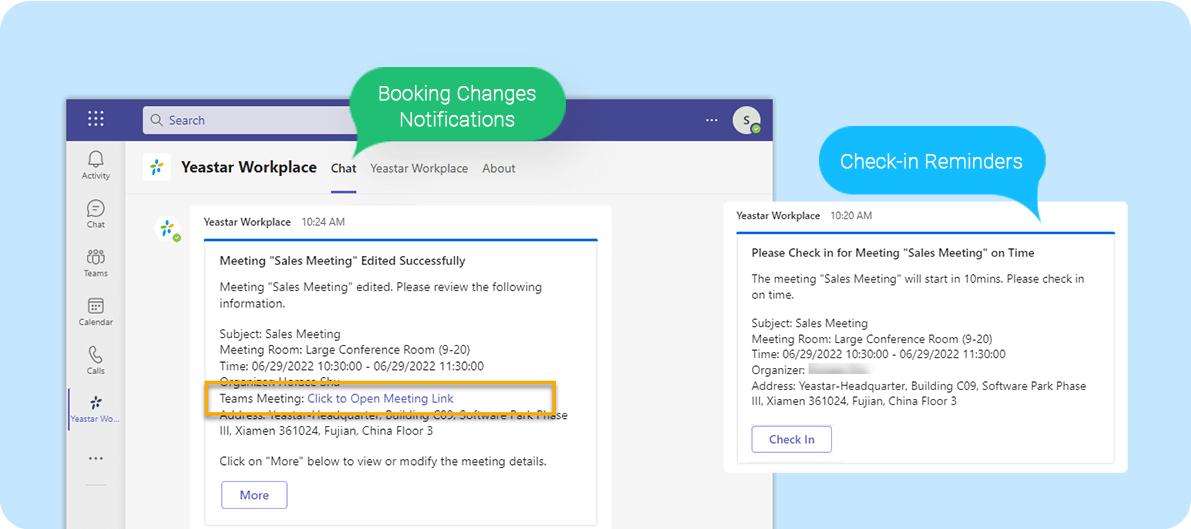
Task: Click 'Please Check in for Meeting' heading
Action: [893, 252]
